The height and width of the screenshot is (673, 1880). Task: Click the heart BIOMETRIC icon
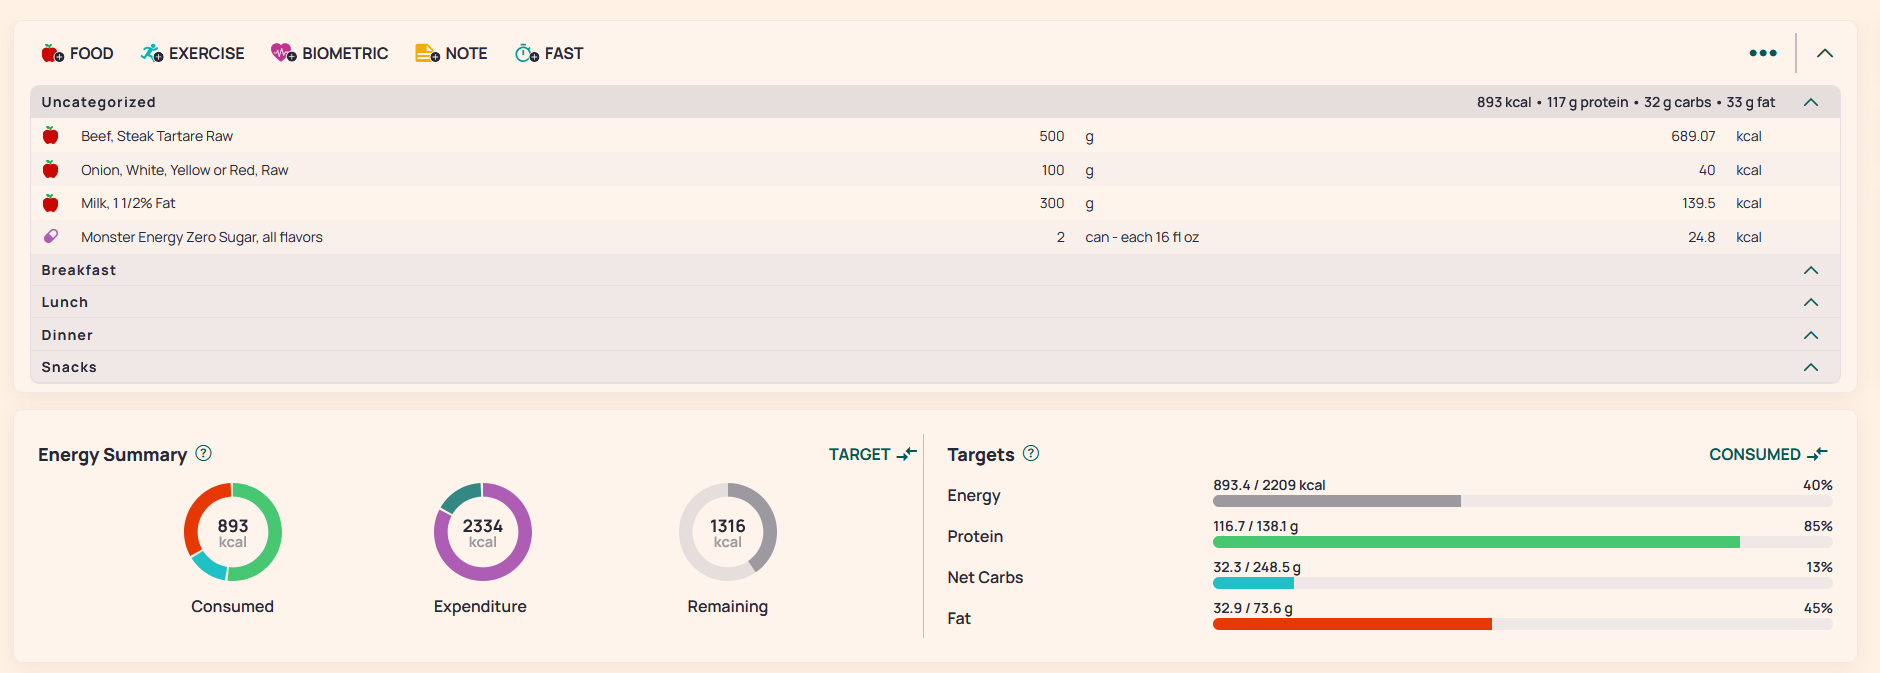(x=284, y=53)
